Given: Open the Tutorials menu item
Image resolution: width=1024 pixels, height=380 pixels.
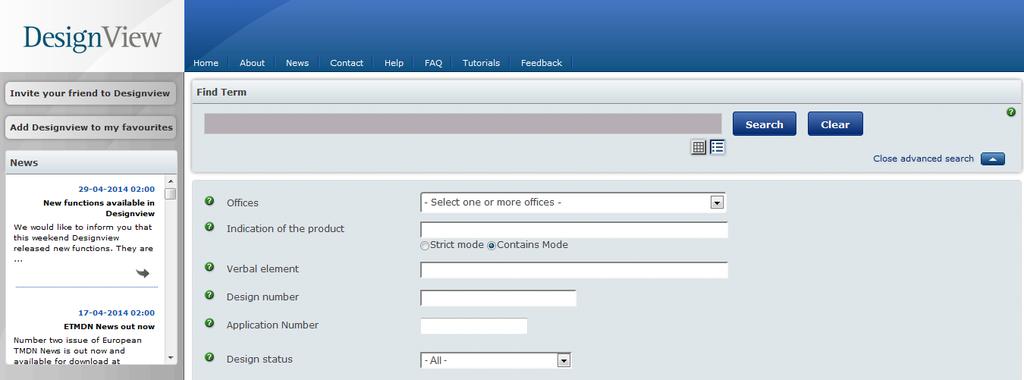Looking at the screenshot, I should (x=481, y=63).
